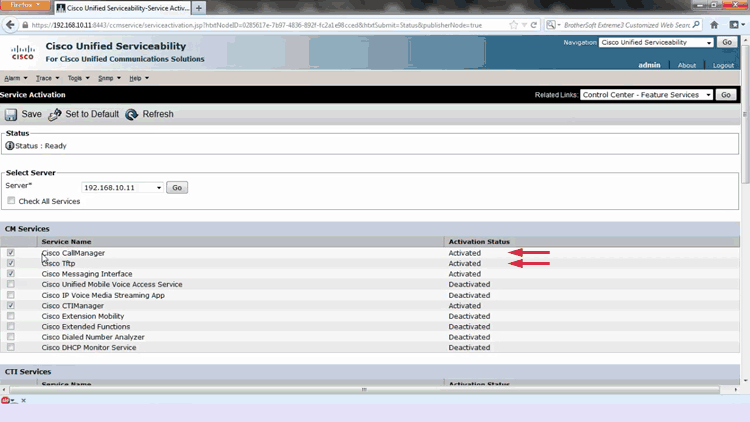The image size is (750, 422).
Task: Open the Firefox home page icon
Action: point(714,25)
